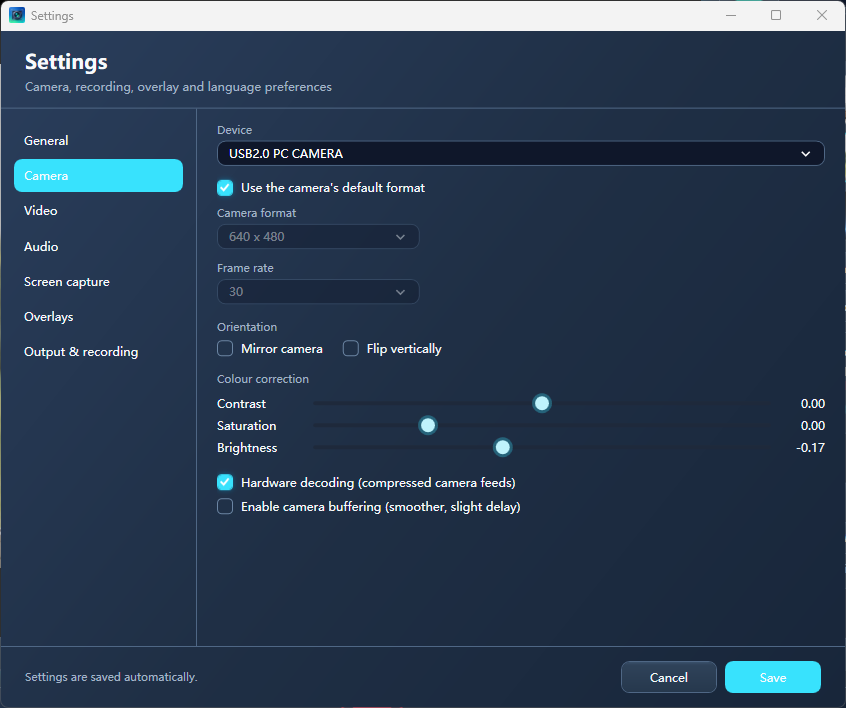Tick the Flip vertically checkbox
Viewport: 846px width, 708px height.
351,349
